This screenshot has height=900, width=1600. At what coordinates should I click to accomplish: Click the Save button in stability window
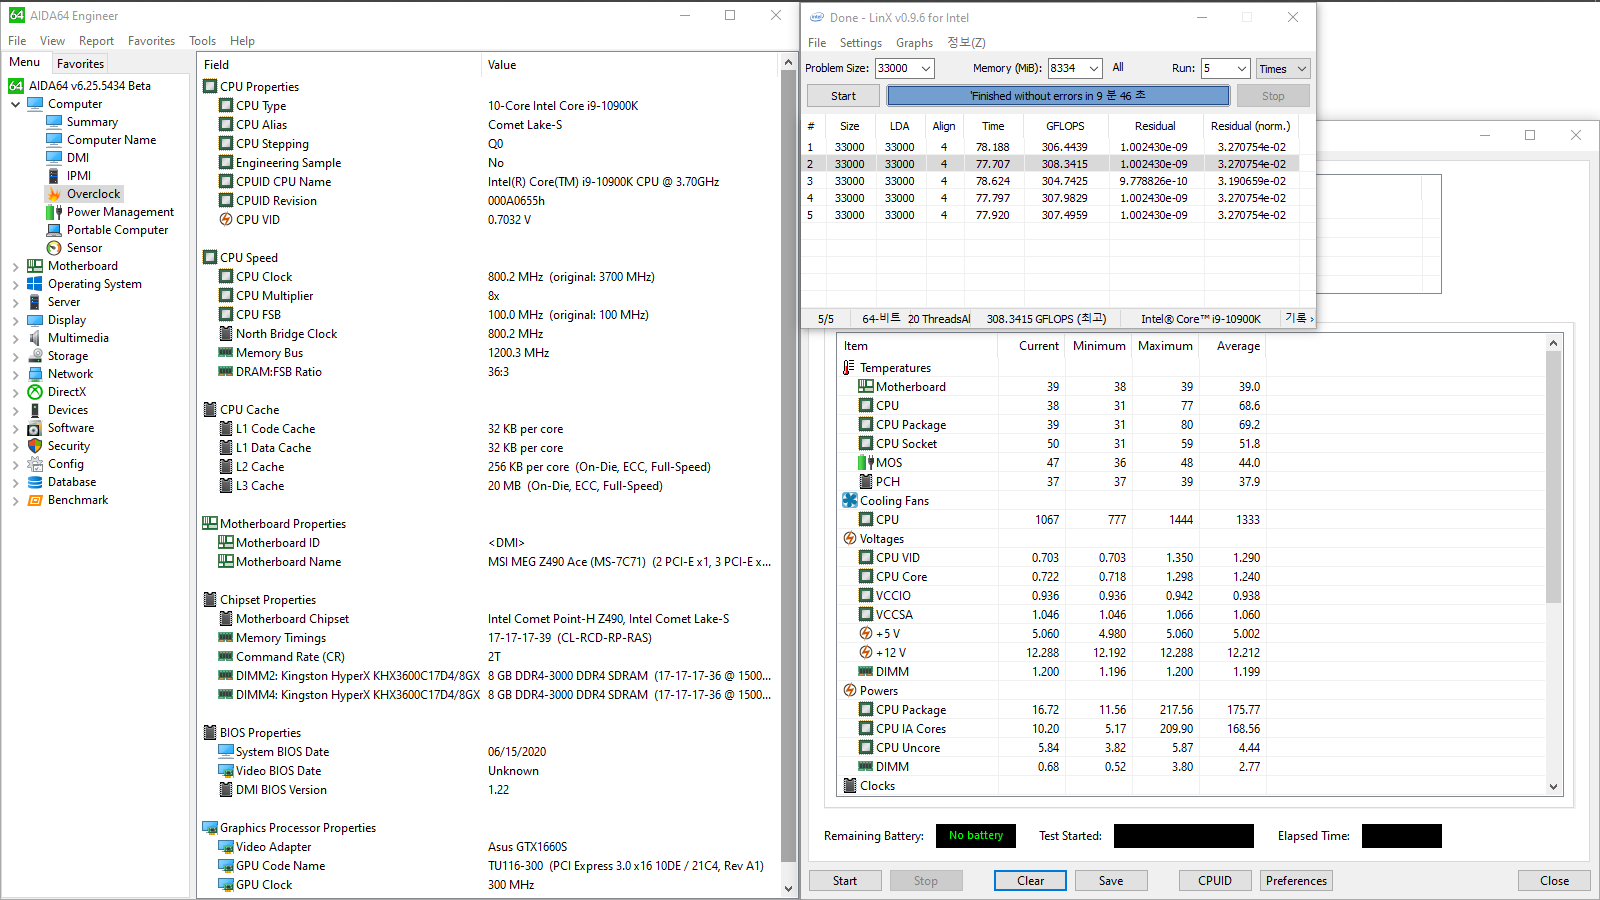point(1111,881)
